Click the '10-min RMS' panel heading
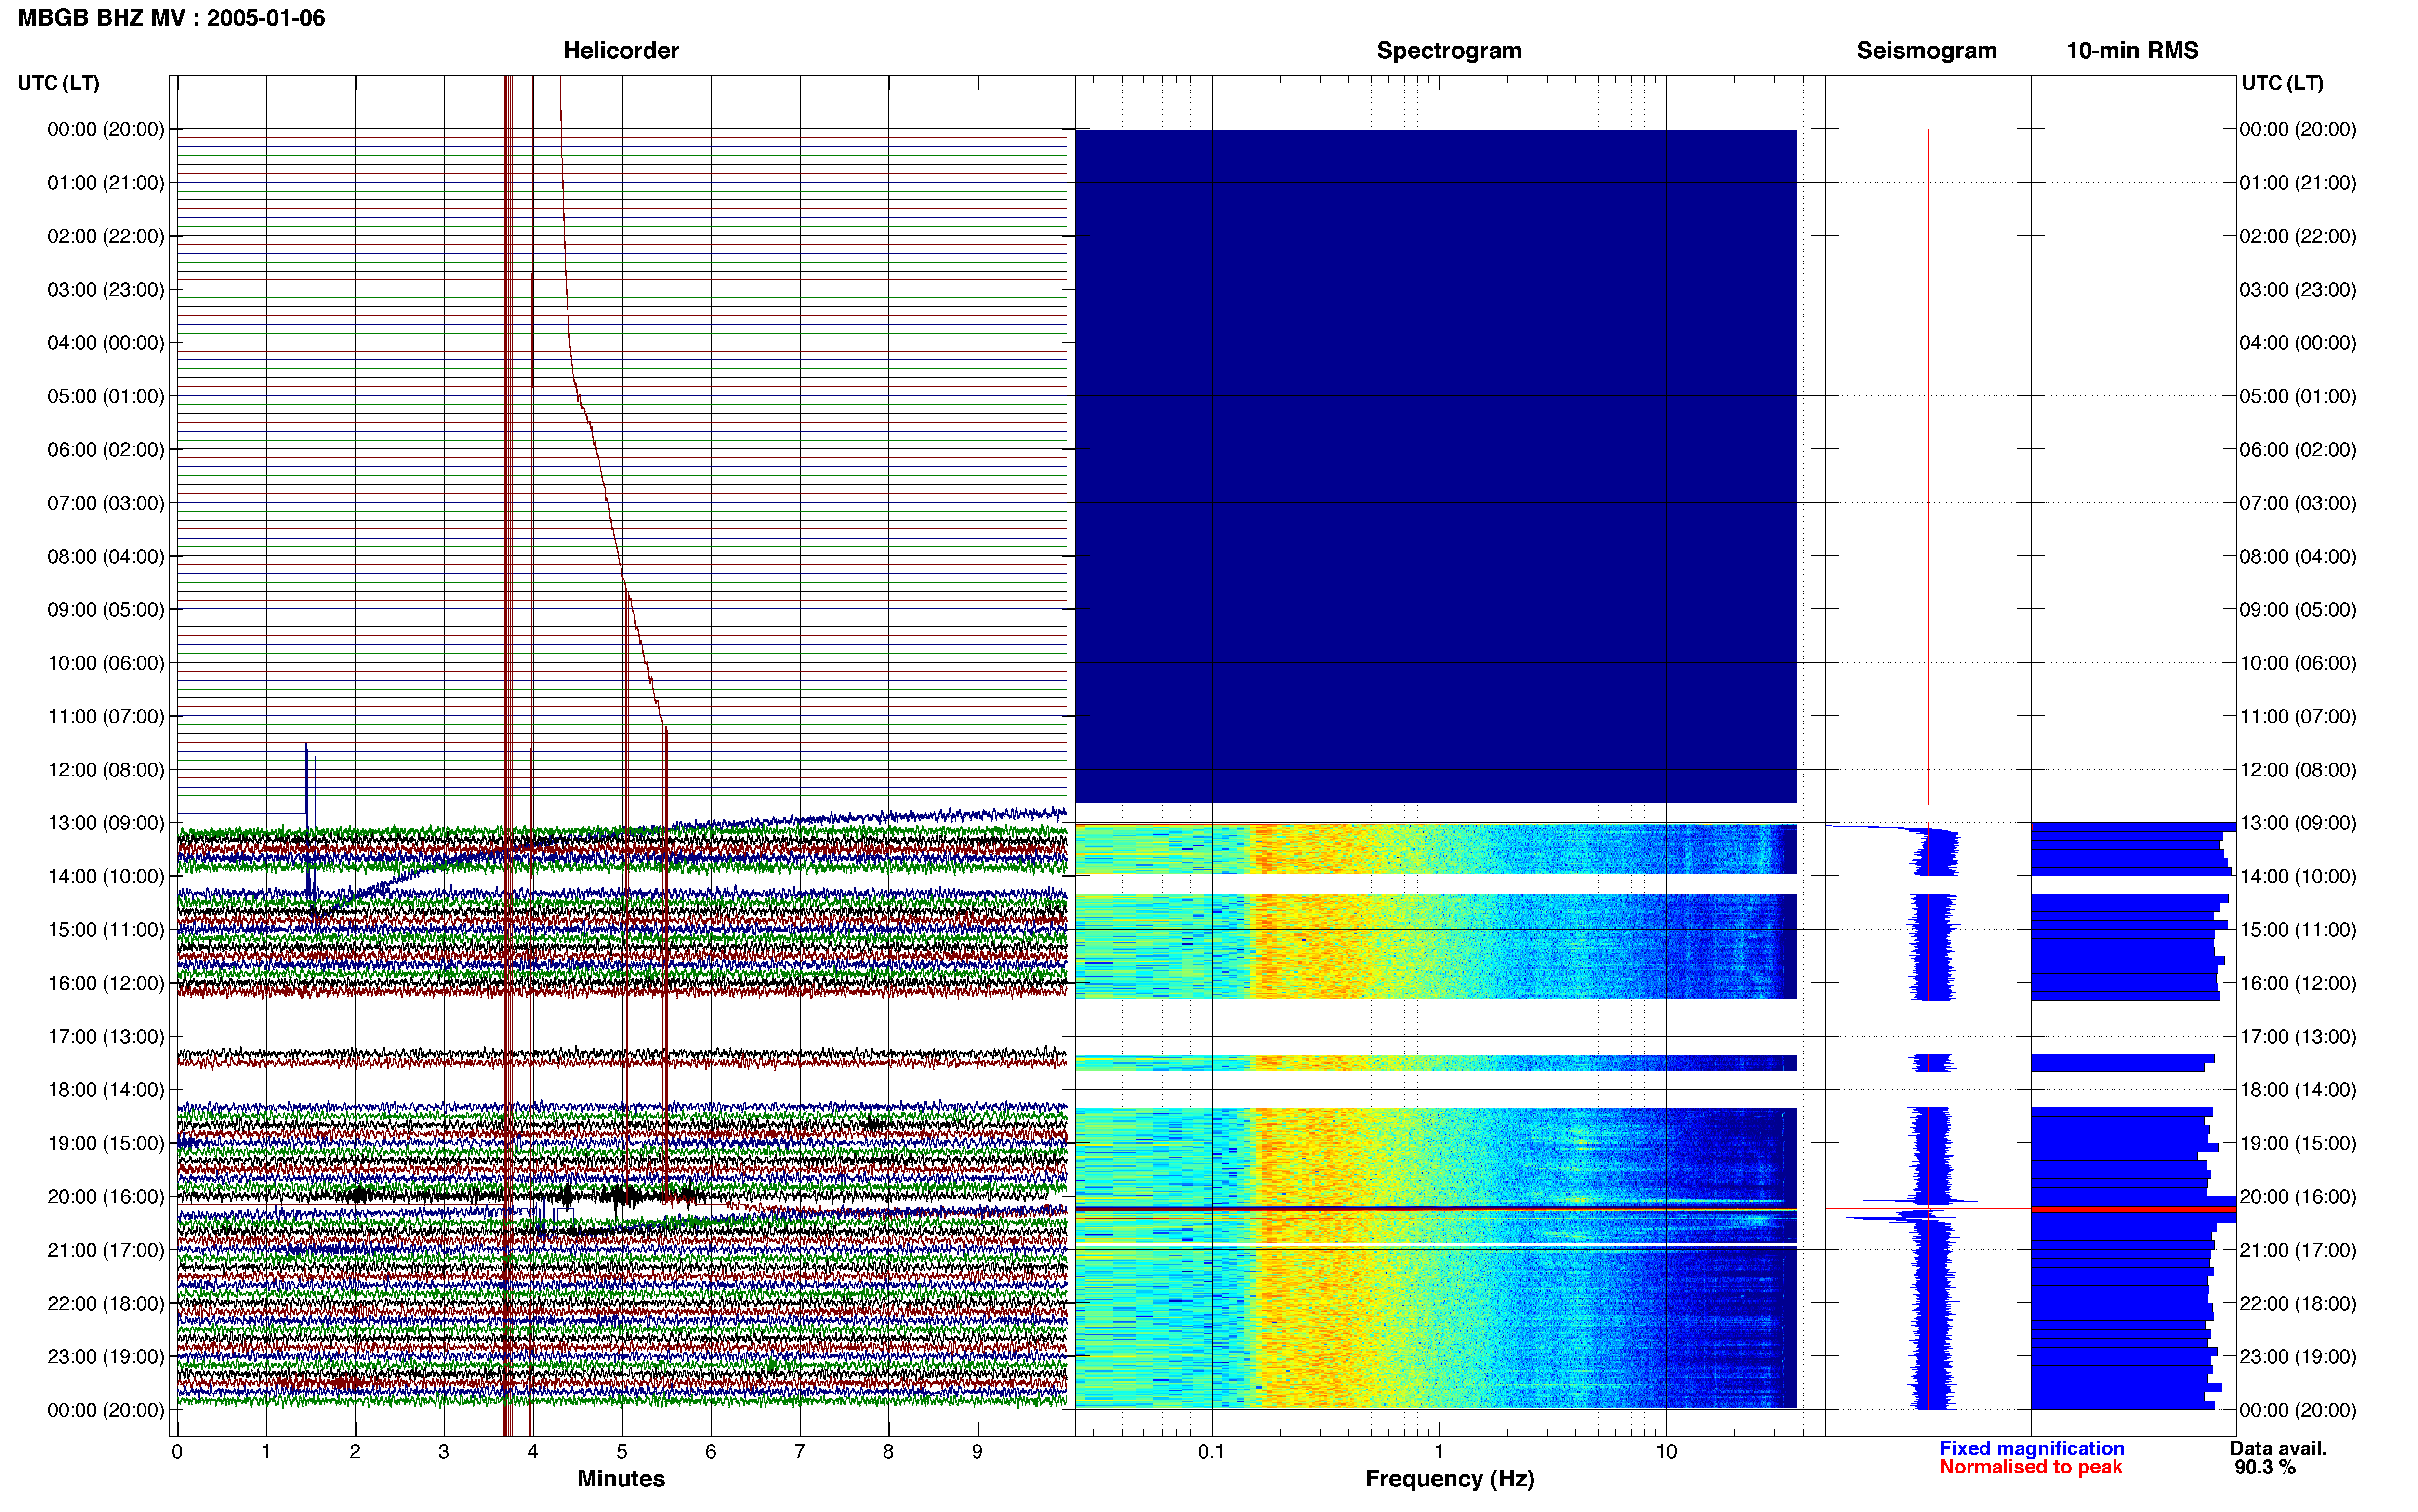 [x=2132, y=50]
